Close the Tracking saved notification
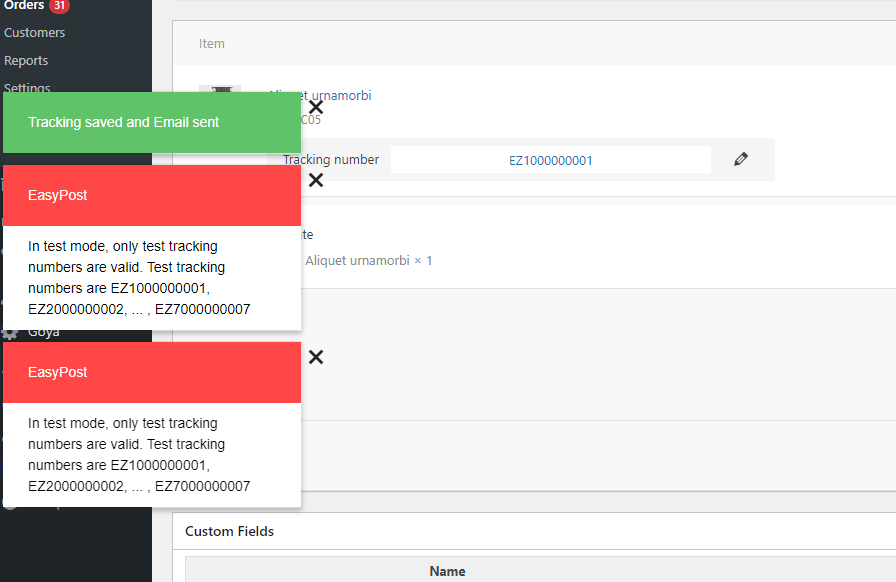 pyautogui.click(x=315, y=107)
